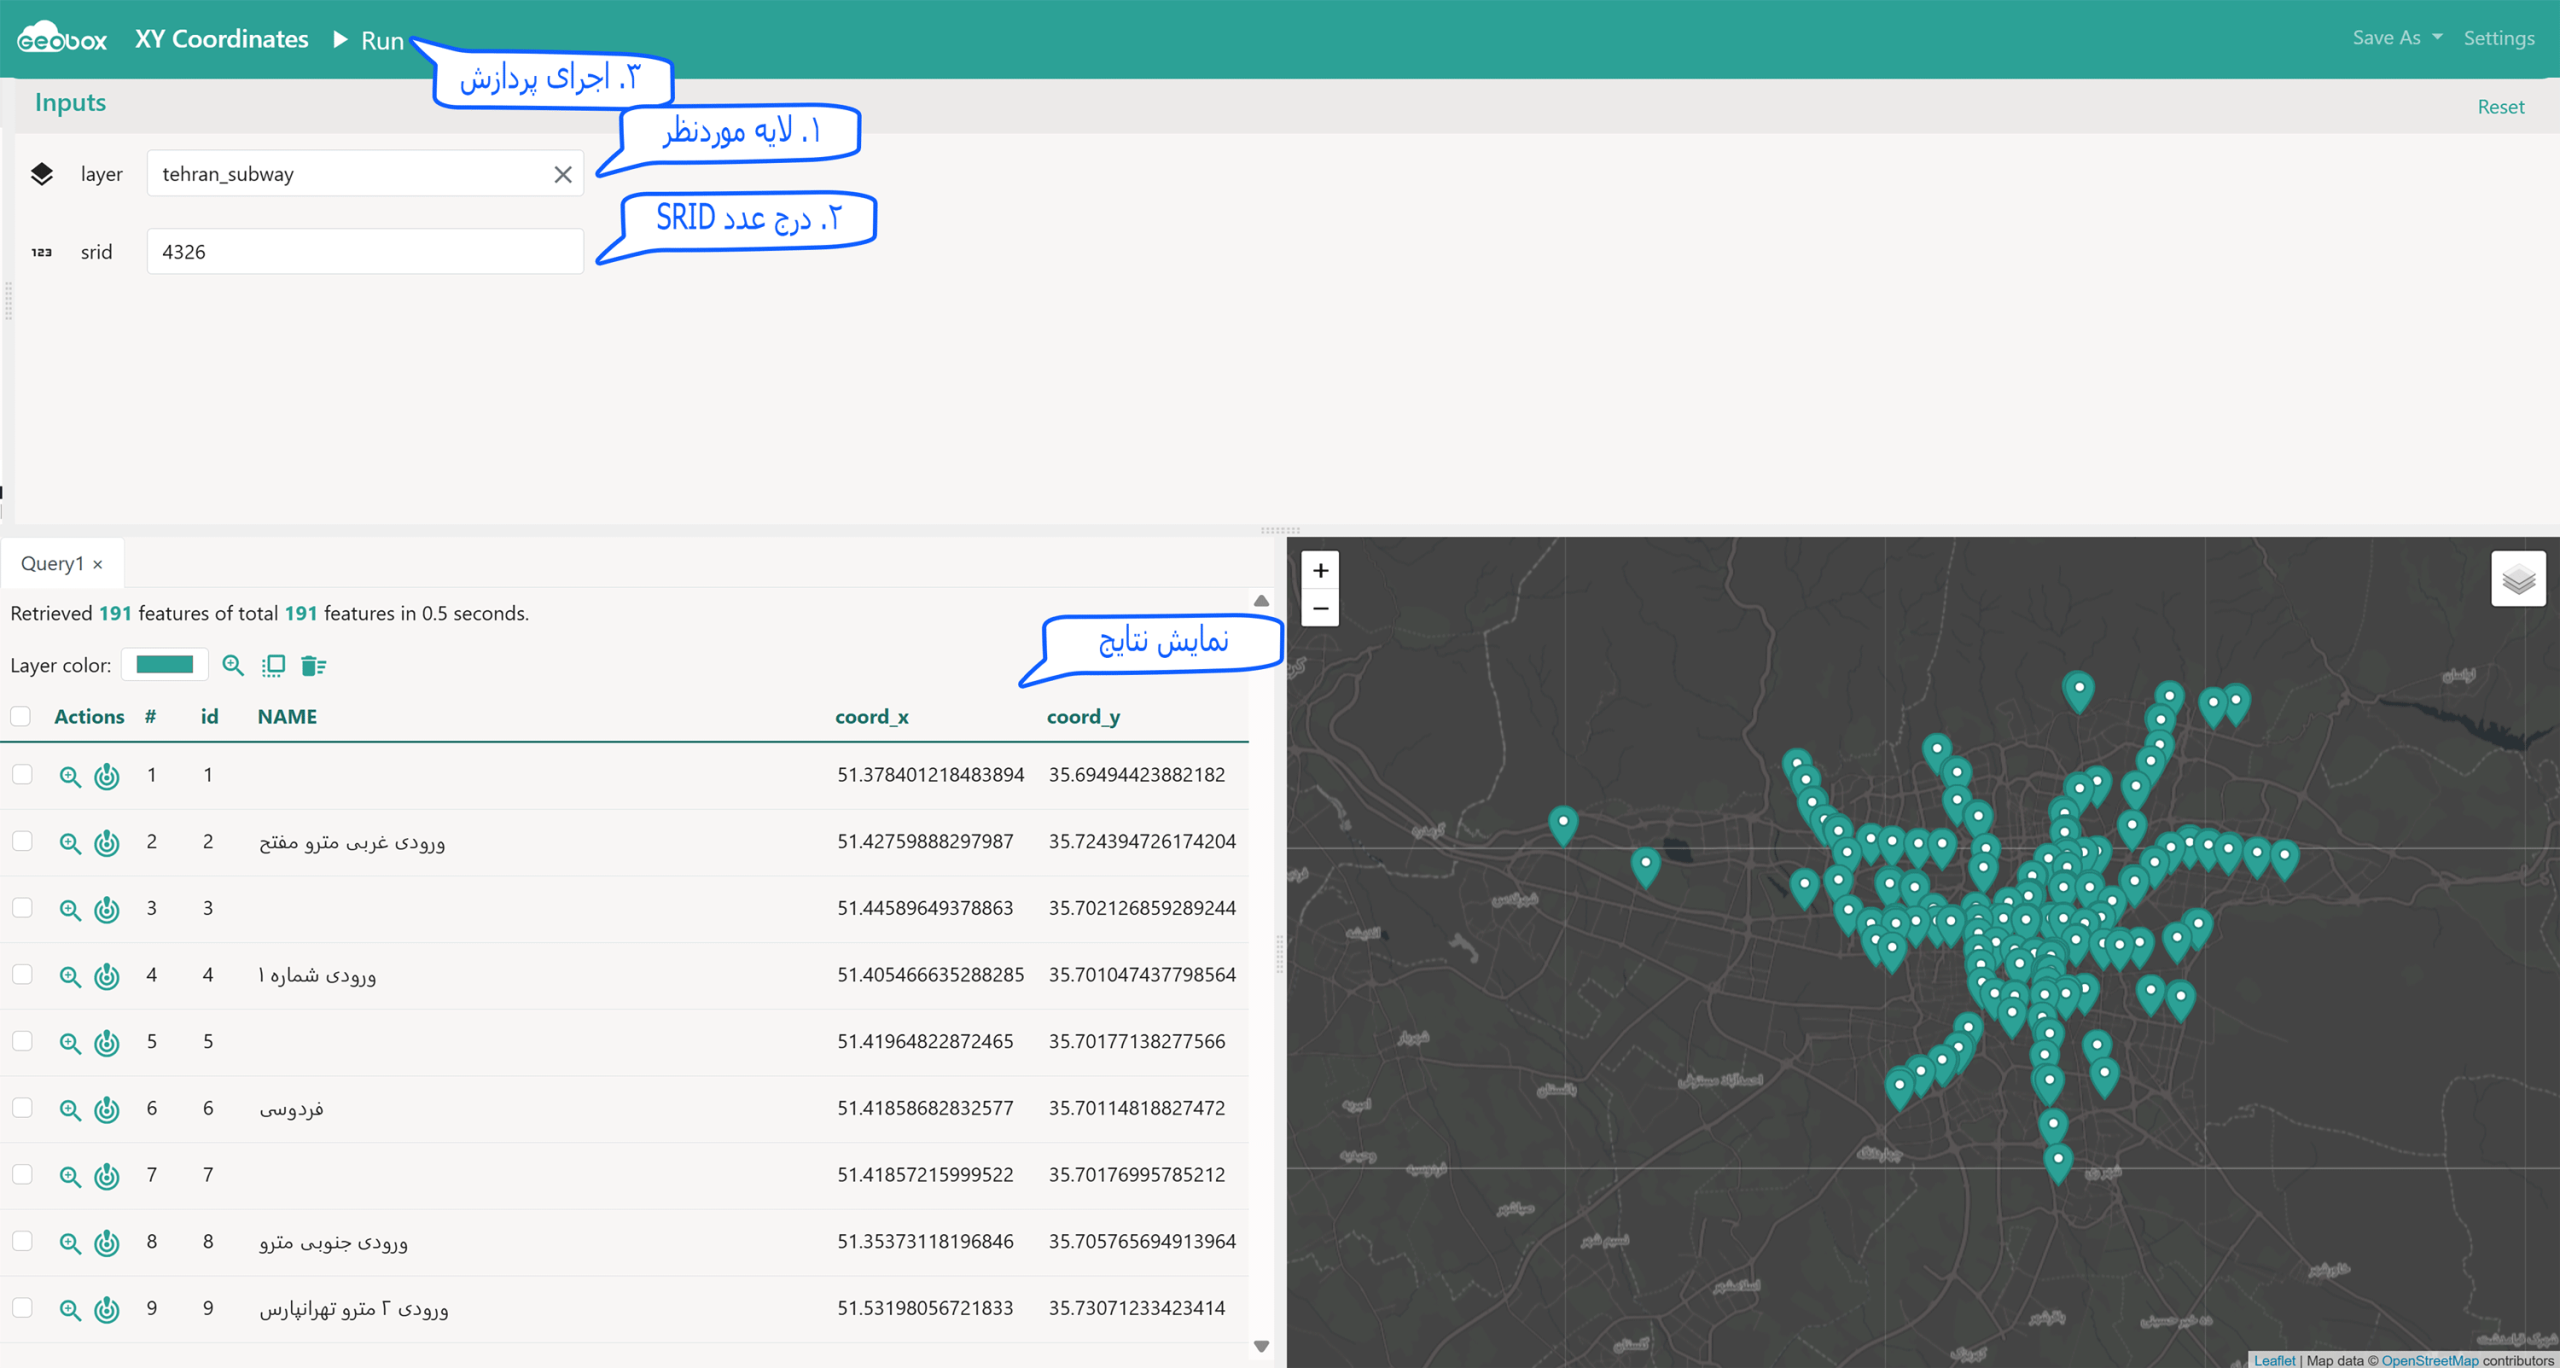
Task: Switch to the Query1 tab
Action: tap(52, 564)
